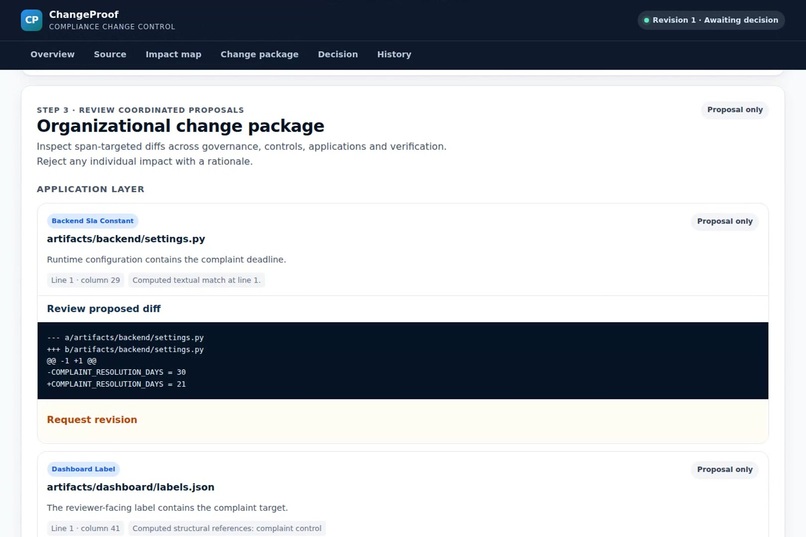Select the Change package tab
The image size is (806, 537).
(259, 54)
